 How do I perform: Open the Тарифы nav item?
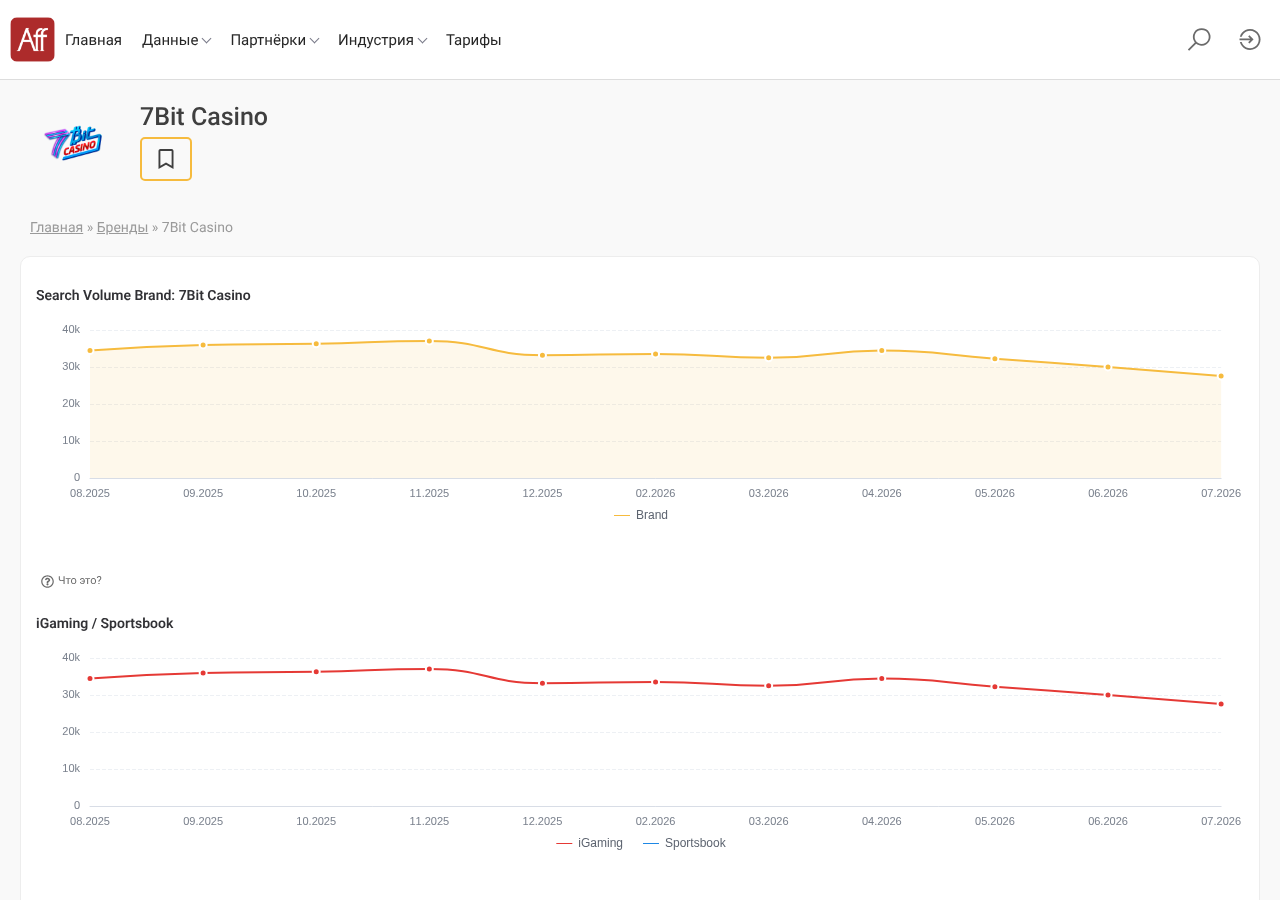(473, 40)
